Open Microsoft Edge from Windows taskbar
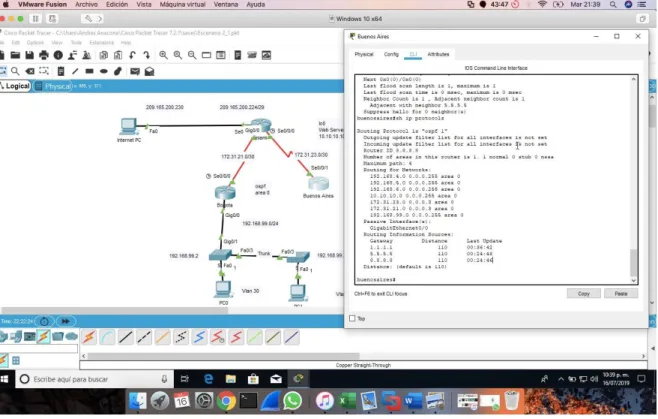The height and width of the screenshot is (419, 658). (208, 379)
